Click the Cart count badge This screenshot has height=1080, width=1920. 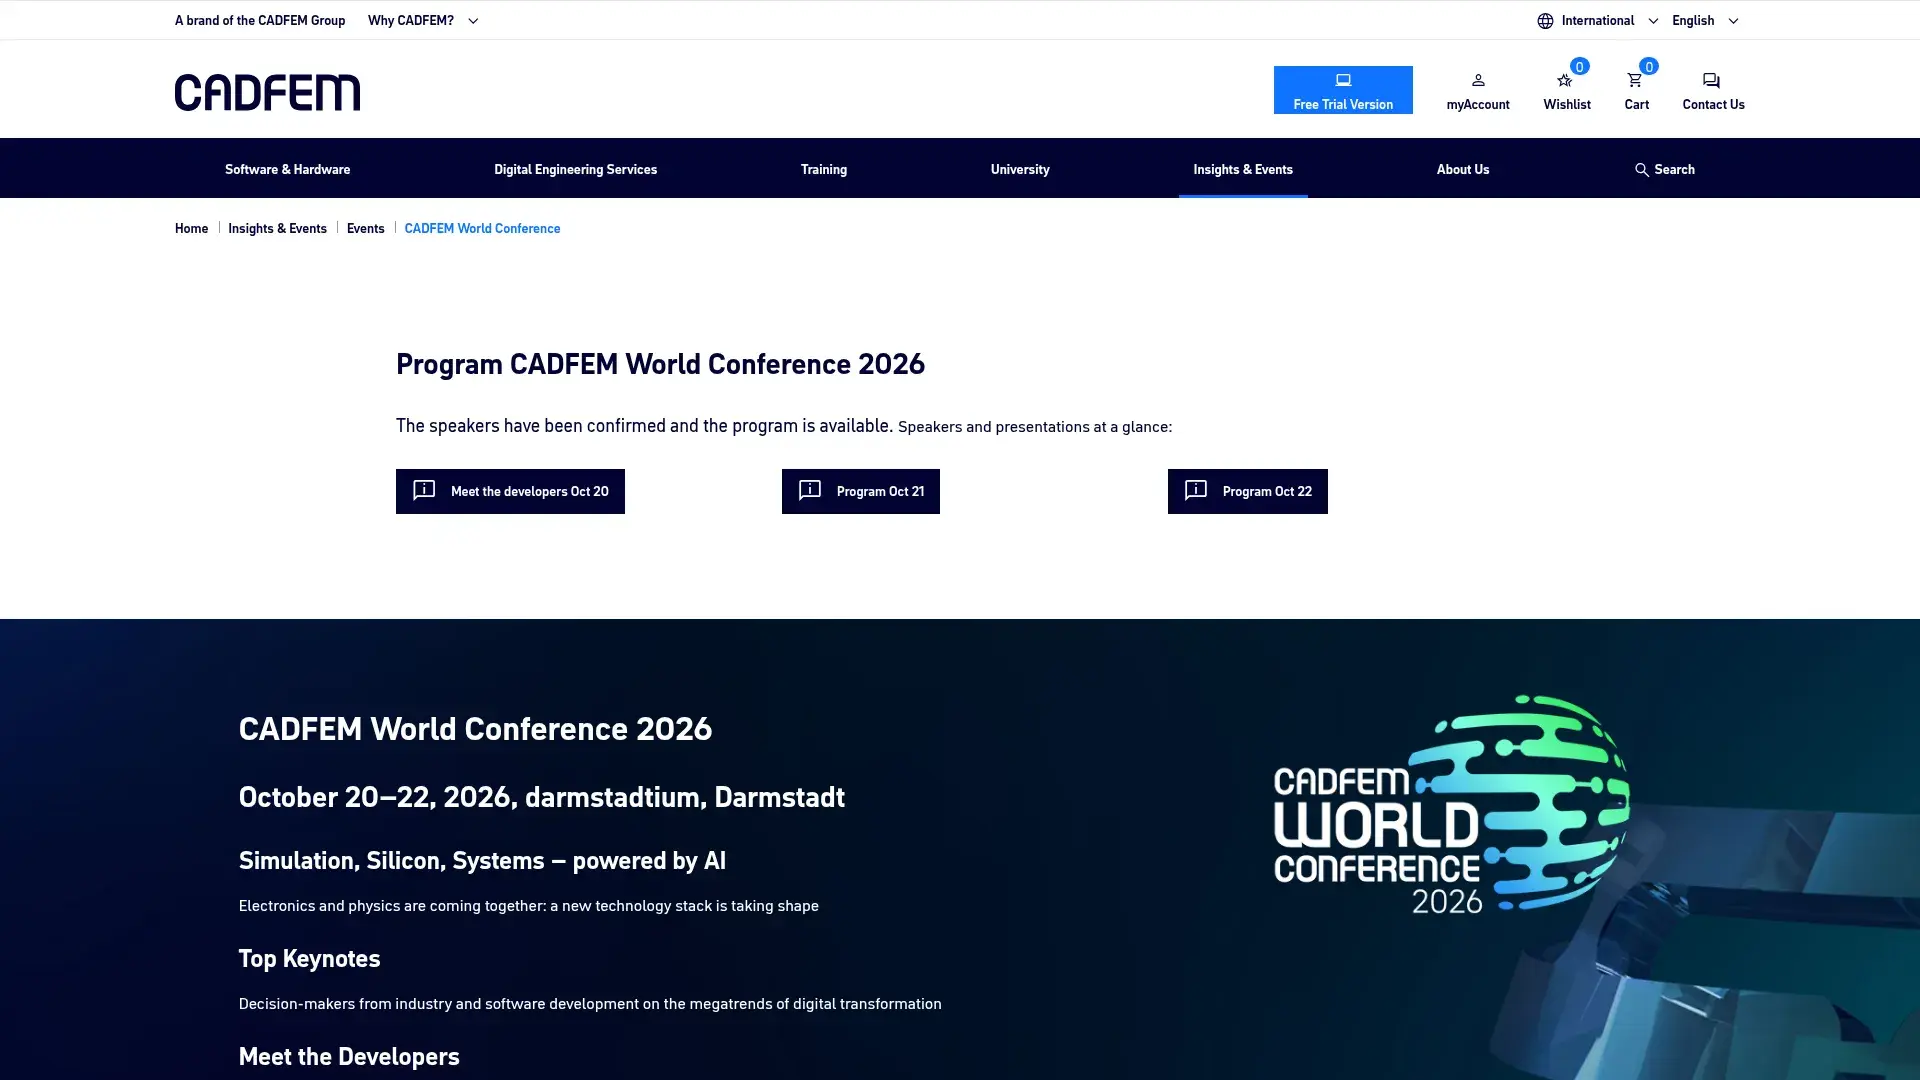[x=1649, y=67]
